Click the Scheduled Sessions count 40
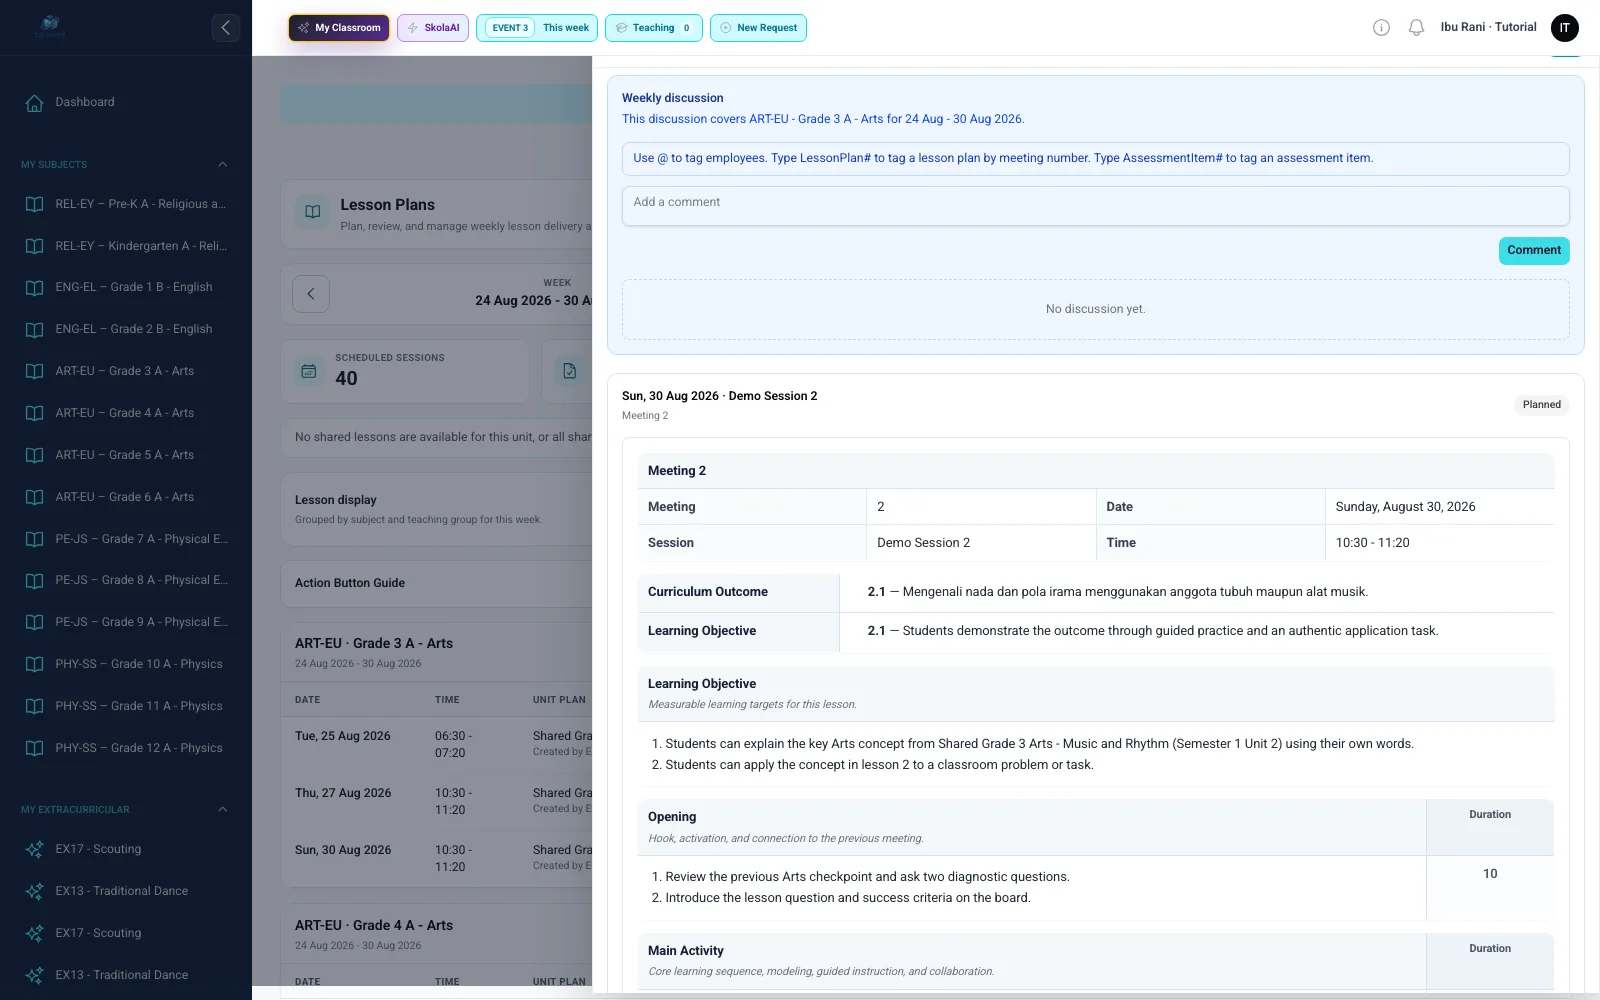The image size is (1600, 1000). click(346, 379)
